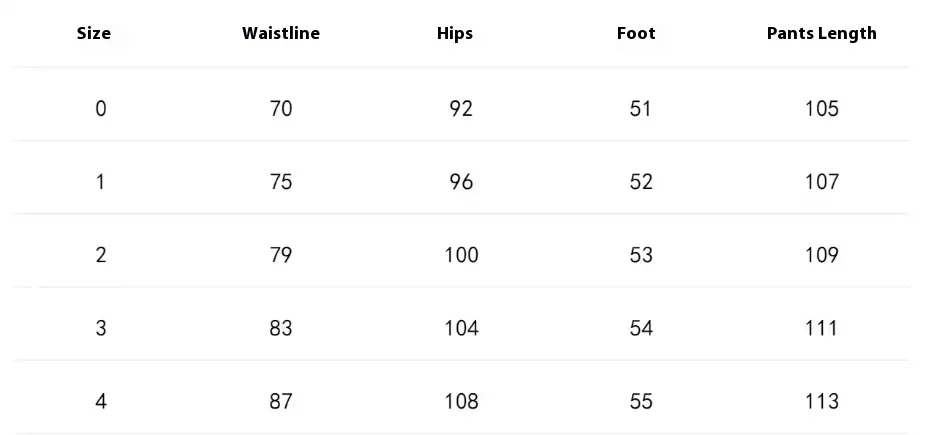Click the hips value 108
929x435 pixels.
coord(461,401)
